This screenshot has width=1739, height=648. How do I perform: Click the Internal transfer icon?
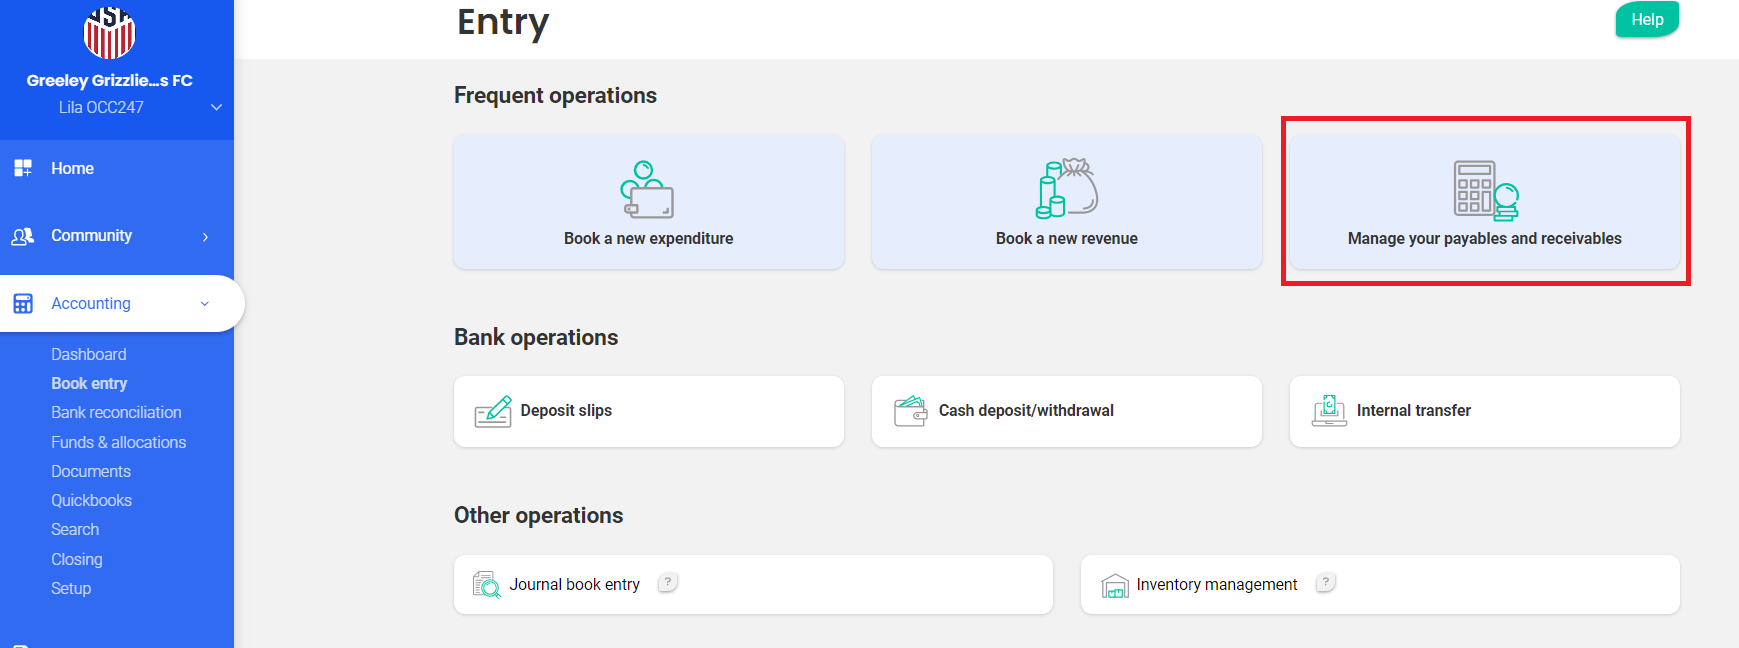coord(1329,411)
